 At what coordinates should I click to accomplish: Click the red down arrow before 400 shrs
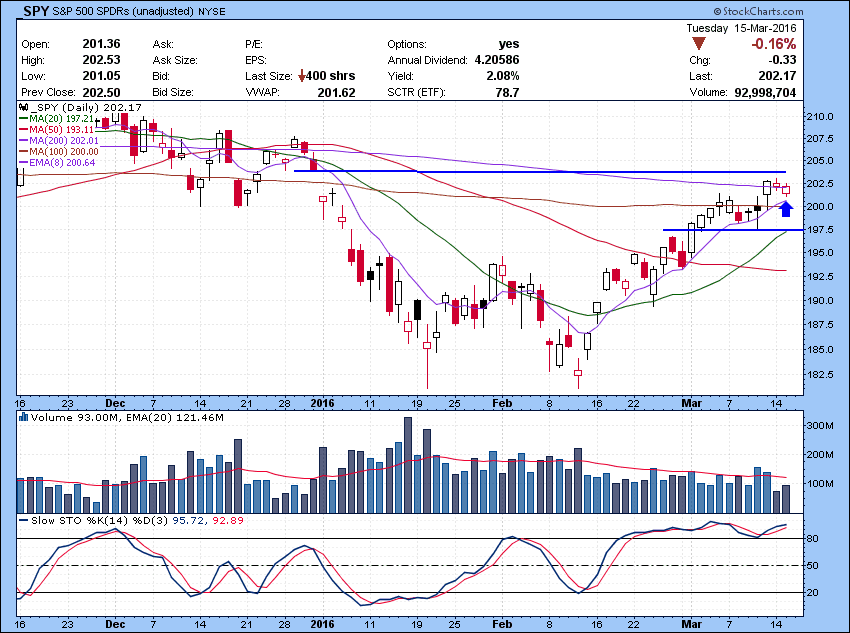301,76
